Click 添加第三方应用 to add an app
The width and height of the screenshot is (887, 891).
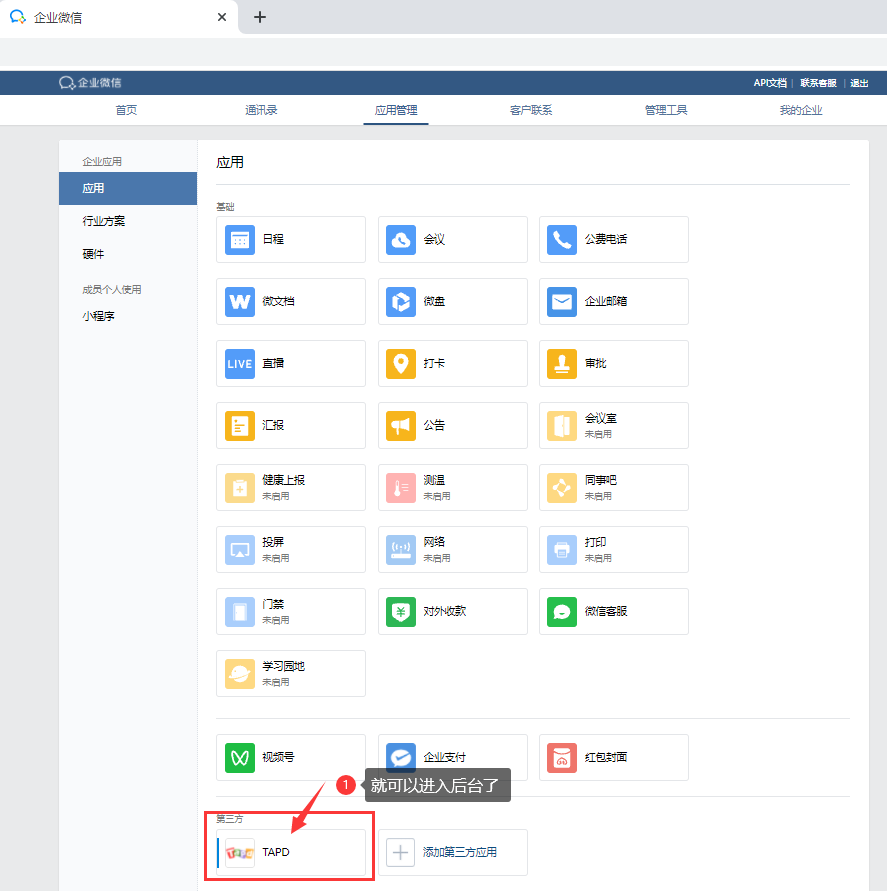pyautogui.click(x=452, y=852)
